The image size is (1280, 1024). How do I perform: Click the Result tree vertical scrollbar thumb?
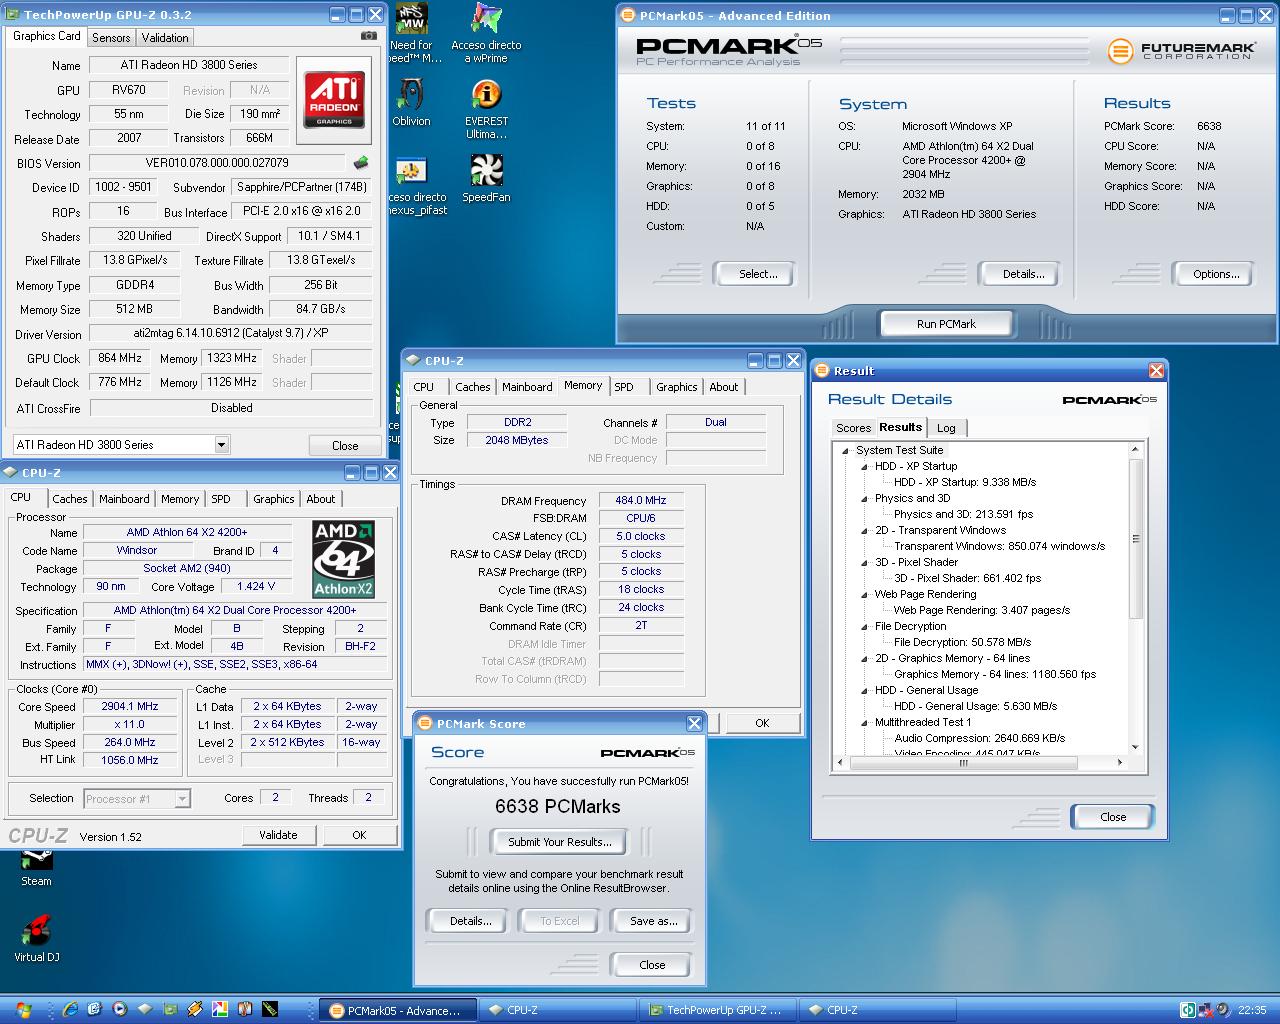(1135, 539)
